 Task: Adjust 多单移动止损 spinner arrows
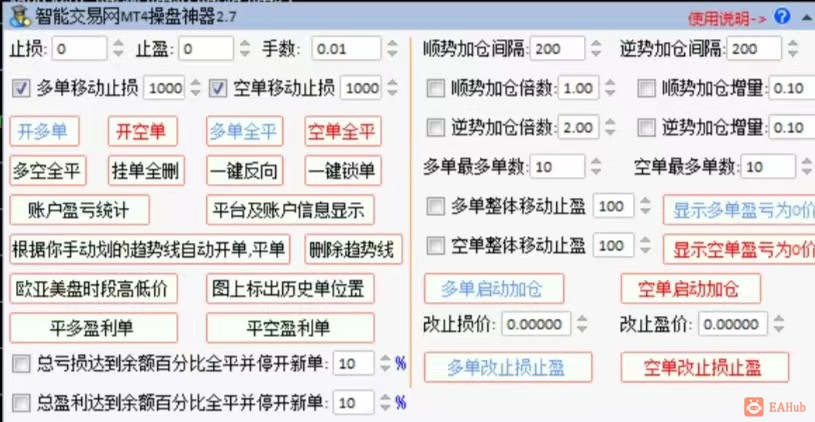click(x=195, y=88)
